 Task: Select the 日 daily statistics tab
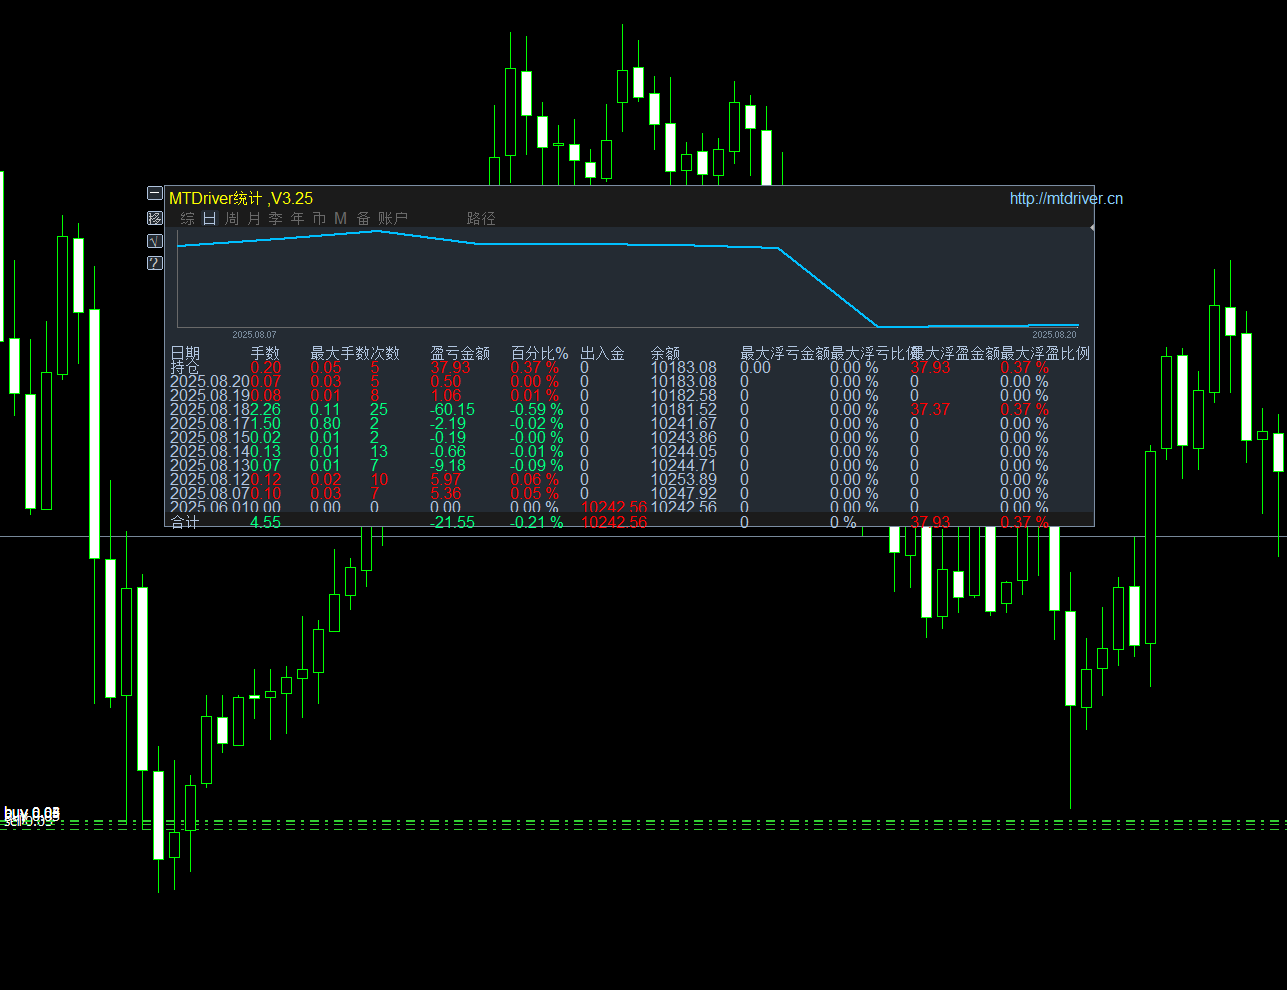pos(209,218)
